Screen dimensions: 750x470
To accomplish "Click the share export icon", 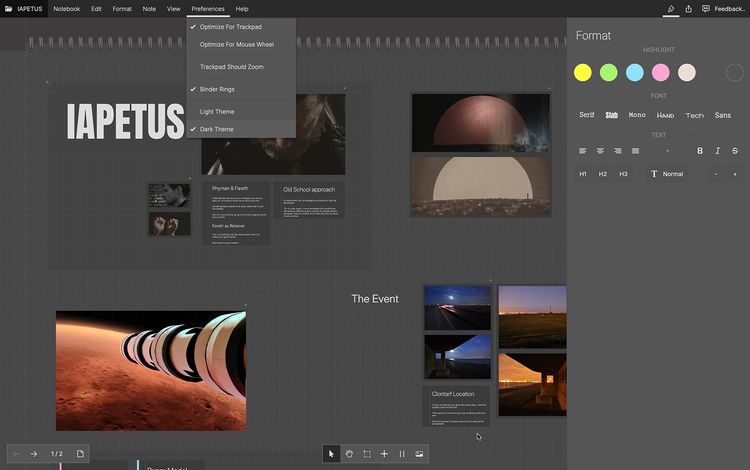I will point(688,9).
